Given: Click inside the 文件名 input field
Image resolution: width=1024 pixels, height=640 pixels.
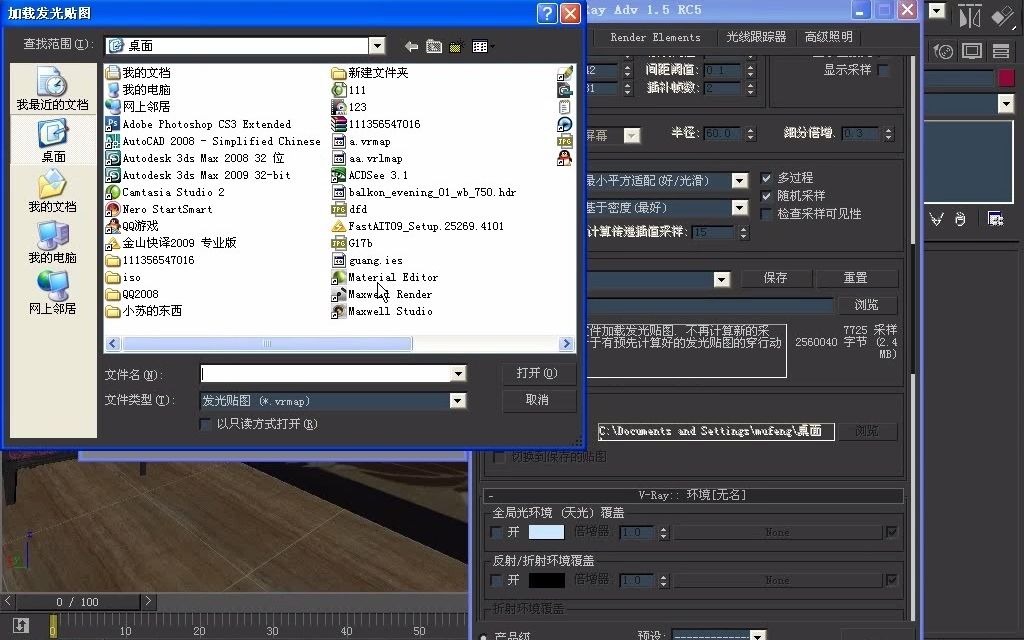Looking at the screenshot, I should click(x=330, y=373).
